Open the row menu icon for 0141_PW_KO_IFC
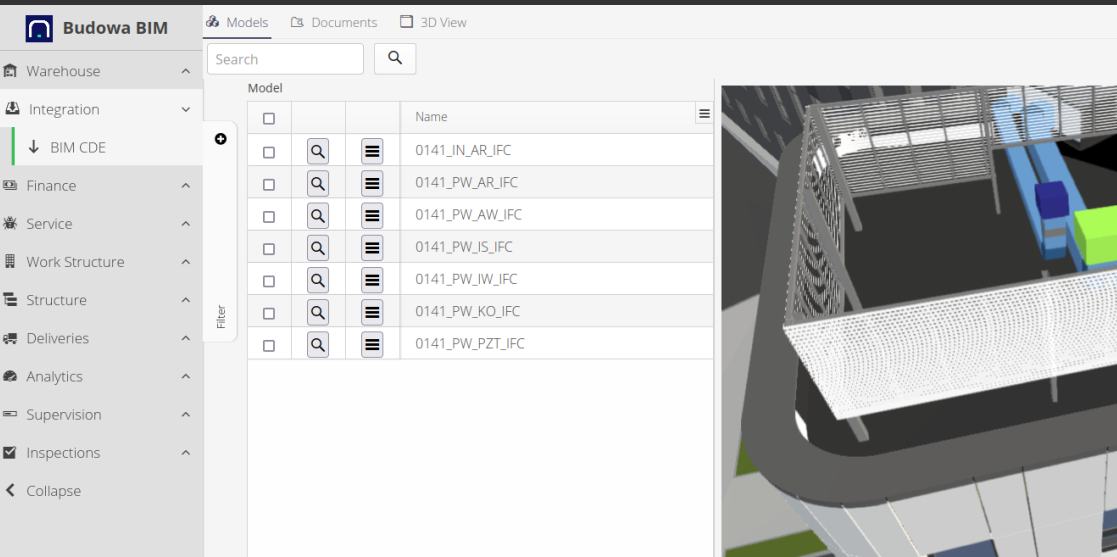This screenshot has height=557, width=1117. (372, 312)
